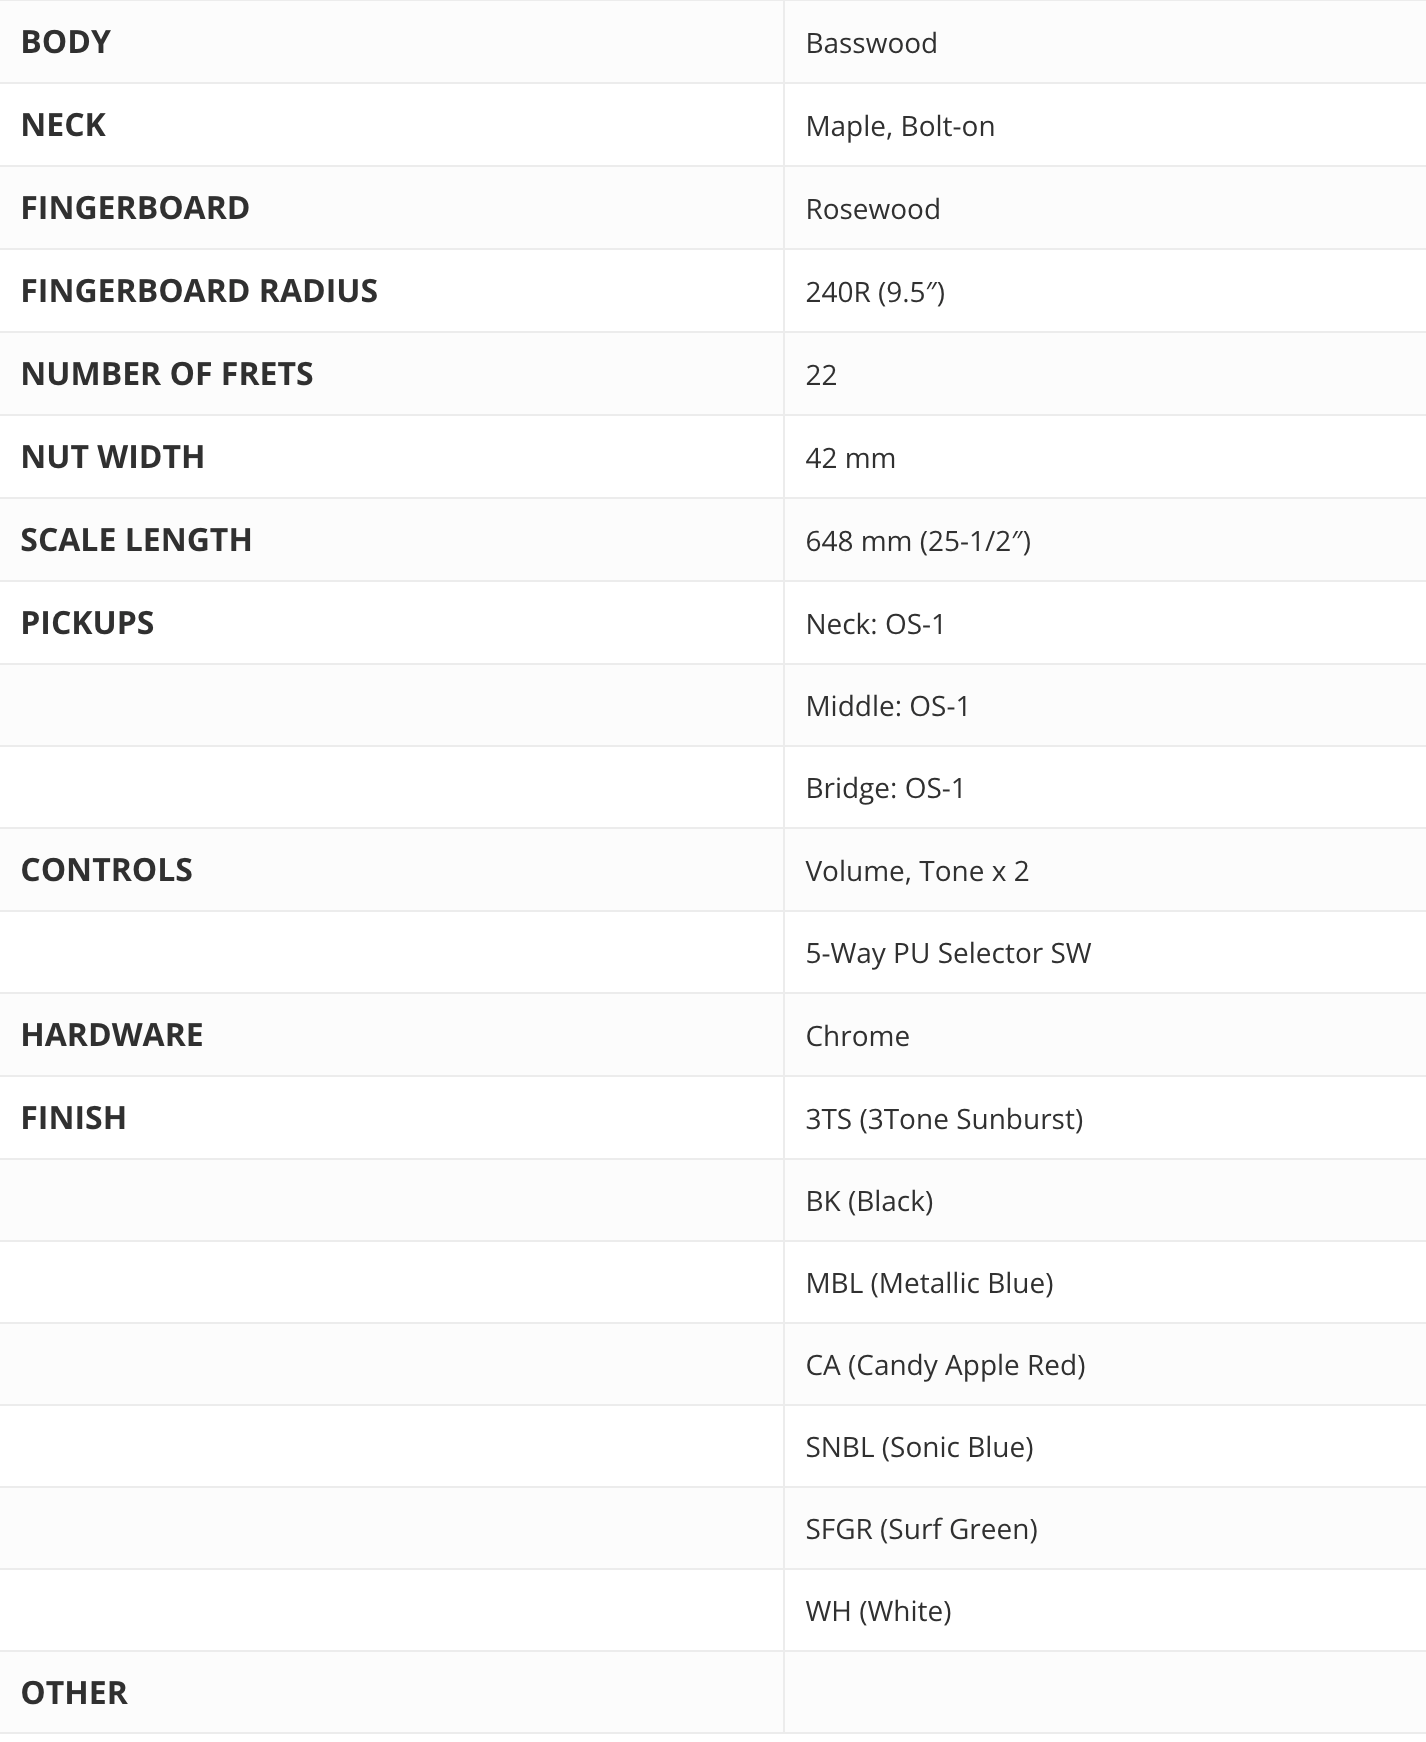
Task: Select the Middle: OS-1 pickup entry
Action: click(x=888, y=706)
